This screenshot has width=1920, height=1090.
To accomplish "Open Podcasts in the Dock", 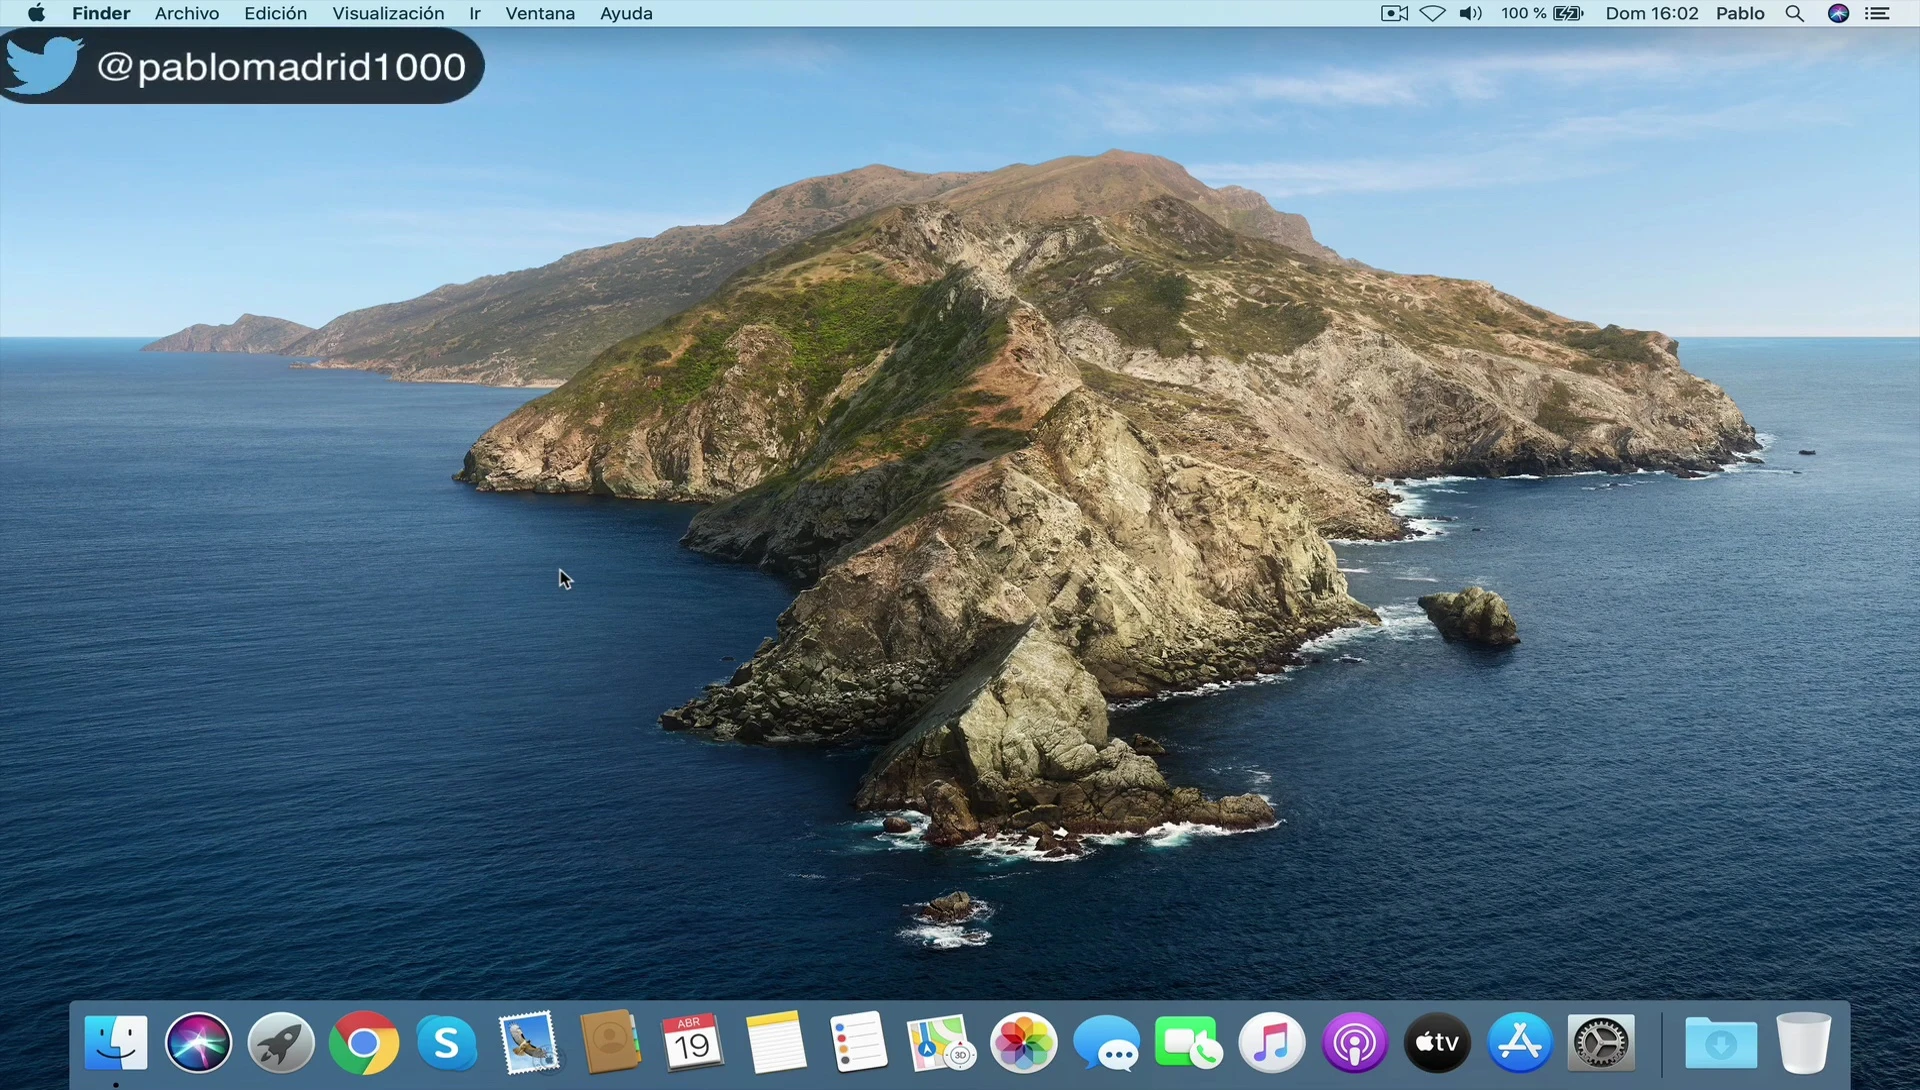I will [1355, 1043].
